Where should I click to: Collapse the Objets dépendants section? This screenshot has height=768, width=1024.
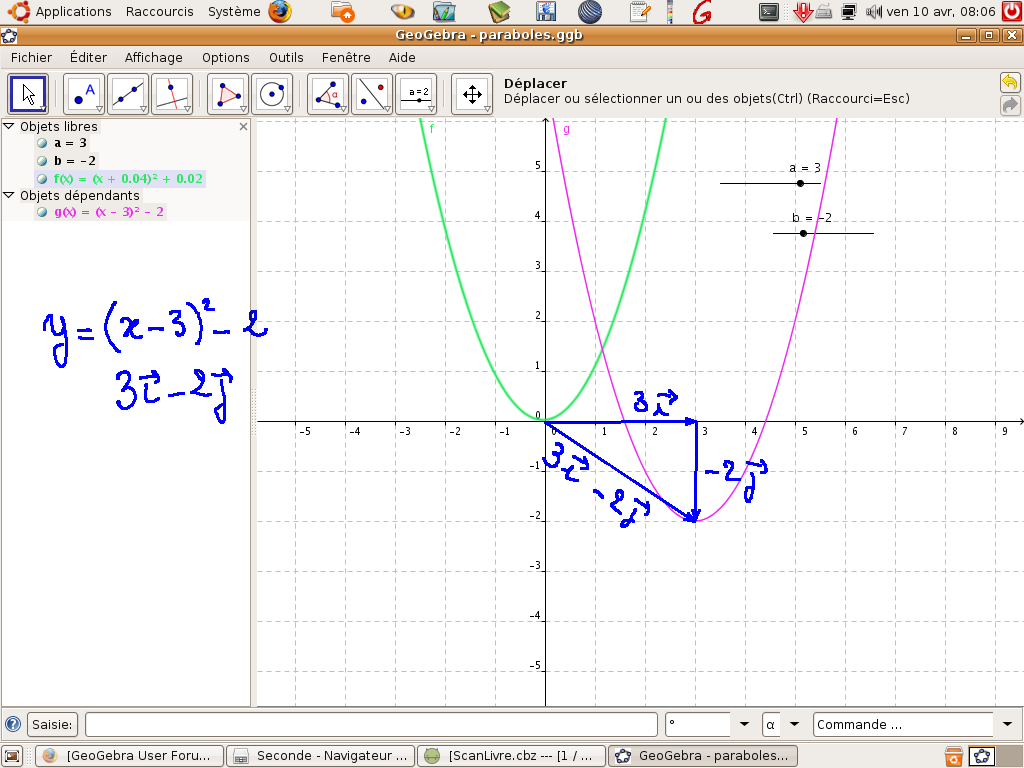[9, 196]
